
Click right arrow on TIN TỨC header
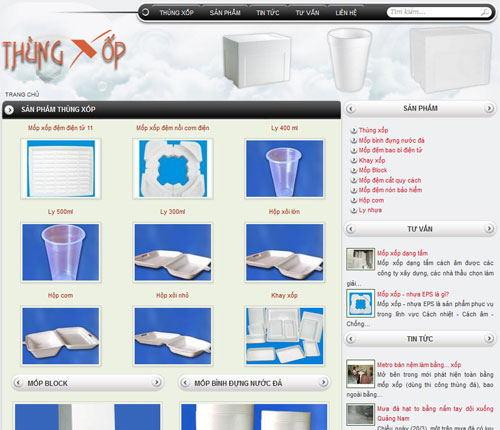click(489, 339)
